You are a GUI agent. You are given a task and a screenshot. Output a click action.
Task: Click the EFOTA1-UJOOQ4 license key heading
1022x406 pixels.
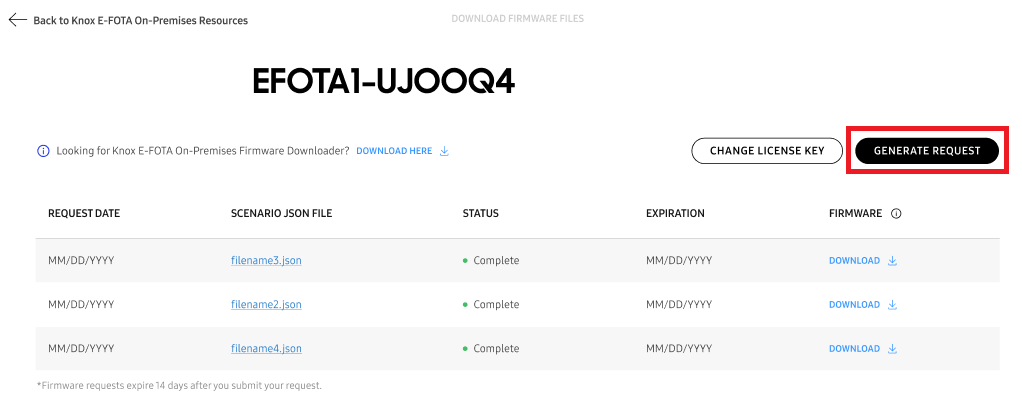384,81
